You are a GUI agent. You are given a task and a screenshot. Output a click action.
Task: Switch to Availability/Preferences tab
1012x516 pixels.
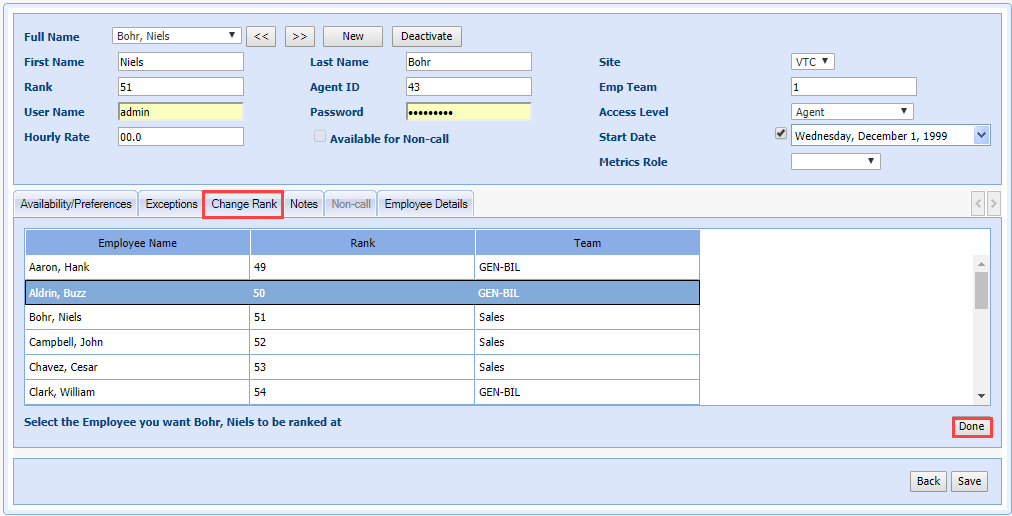(x=76, y=204)
